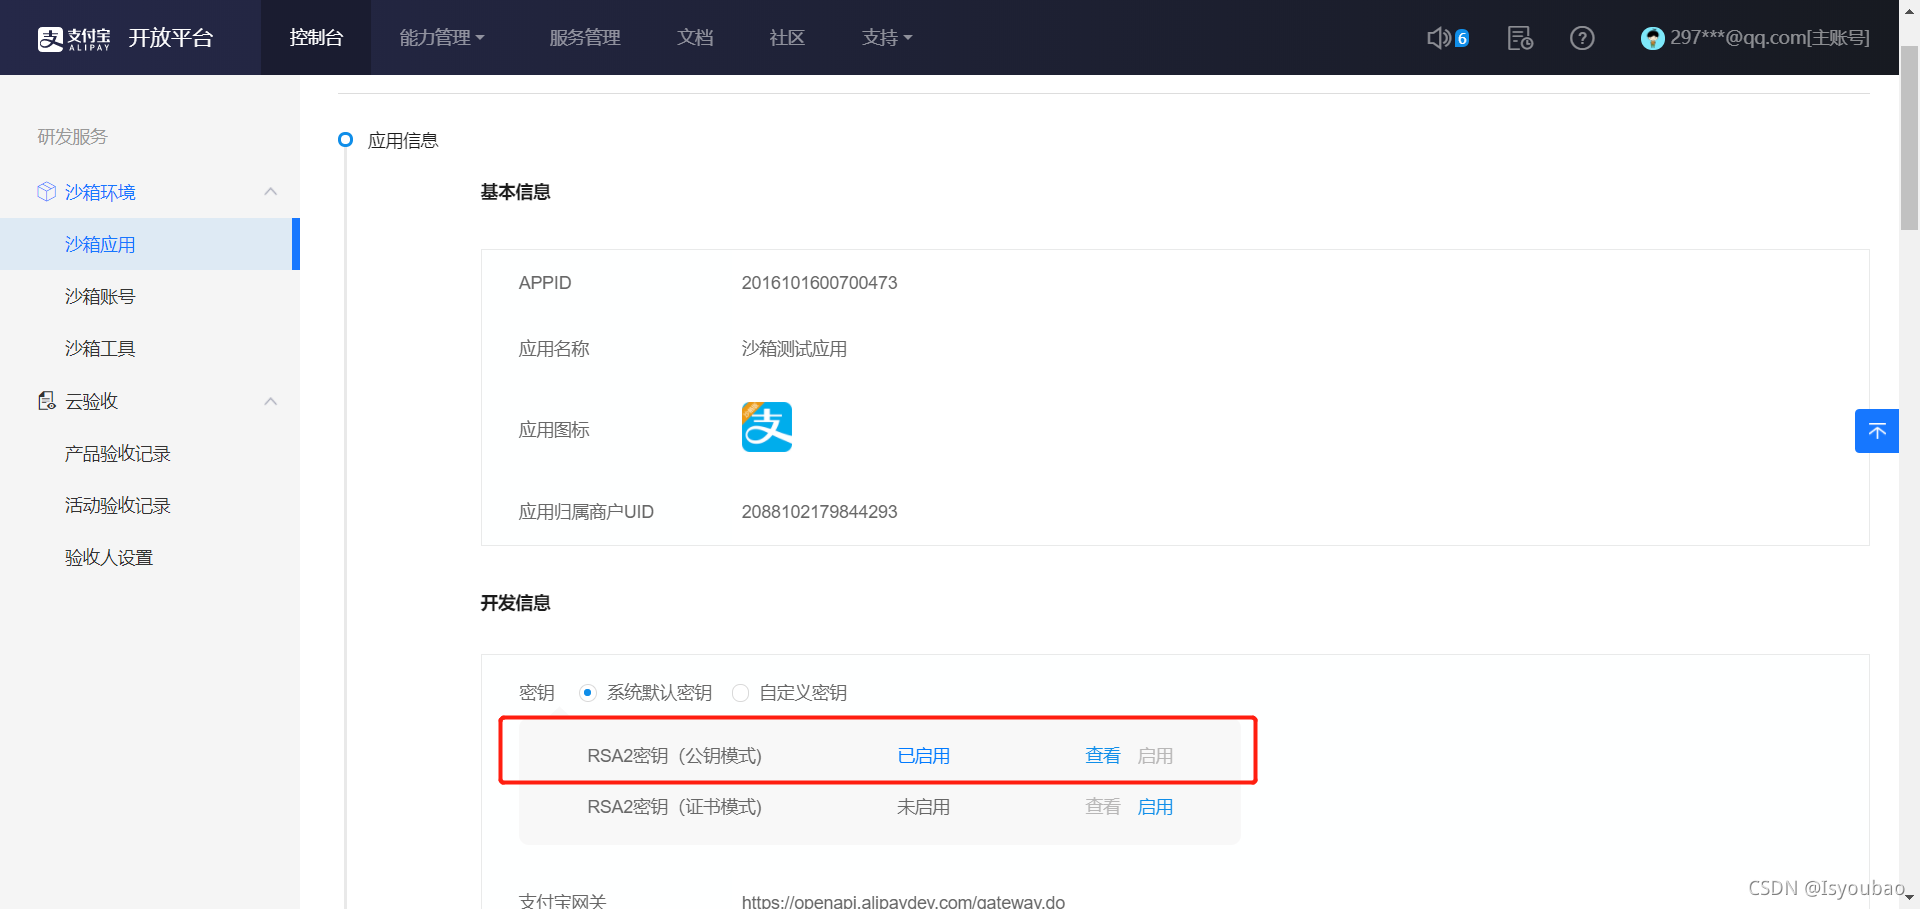Screen dimensions: 1920x909
Task: Click the 开发信息 section heading
Action: 515,603
